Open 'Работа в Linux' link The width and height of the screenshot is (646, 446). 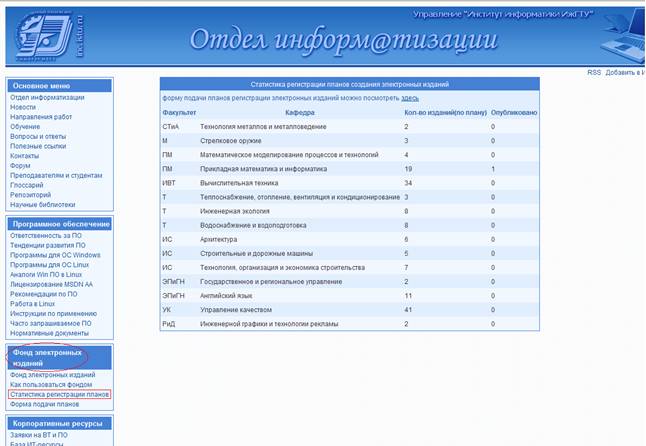pos(32,304)
